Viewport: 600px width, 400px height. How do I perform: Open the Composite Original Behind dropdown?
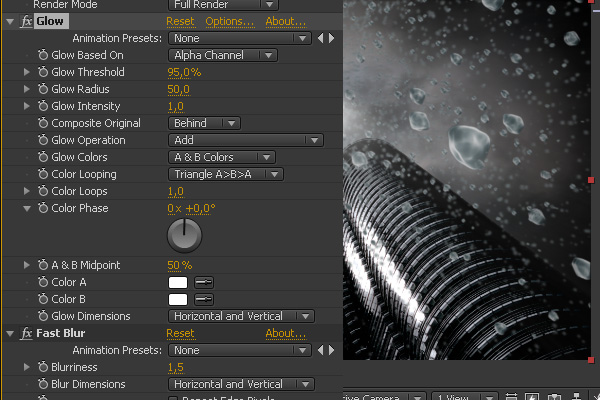coord(204,123)
